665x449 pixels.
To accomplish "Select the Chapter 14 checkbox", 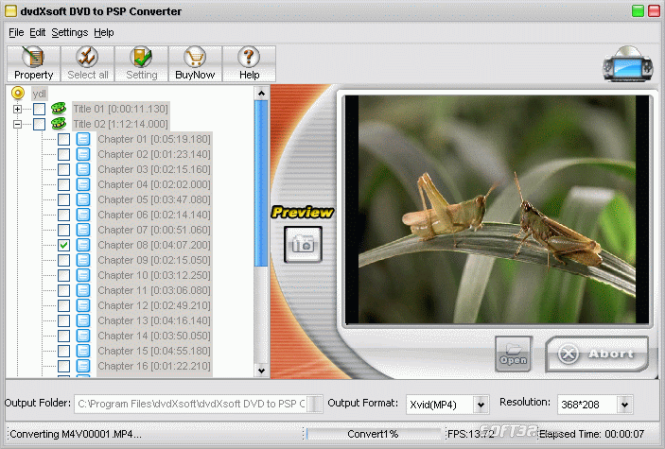I will coord(64,336).
